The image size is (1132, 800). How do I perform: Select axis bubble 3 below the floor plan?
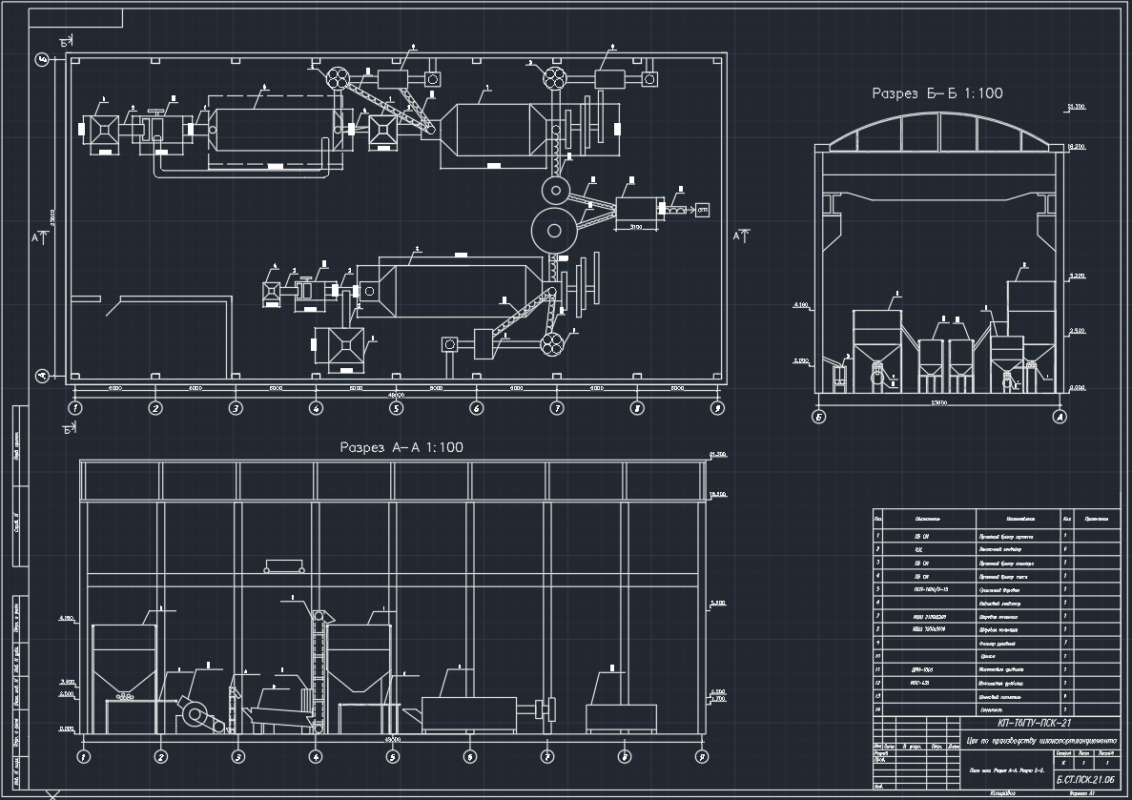235,408
